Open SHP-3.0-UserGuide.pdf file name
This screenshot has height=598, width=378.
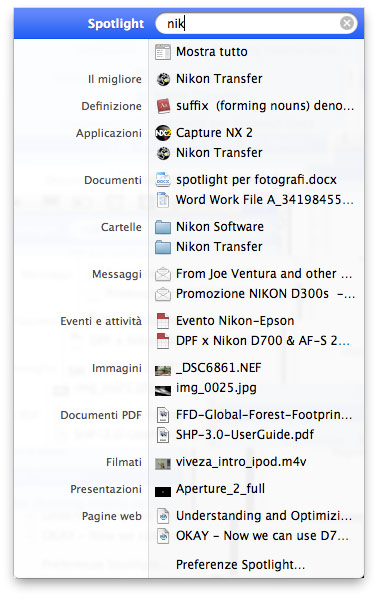(x=245, y=435)
